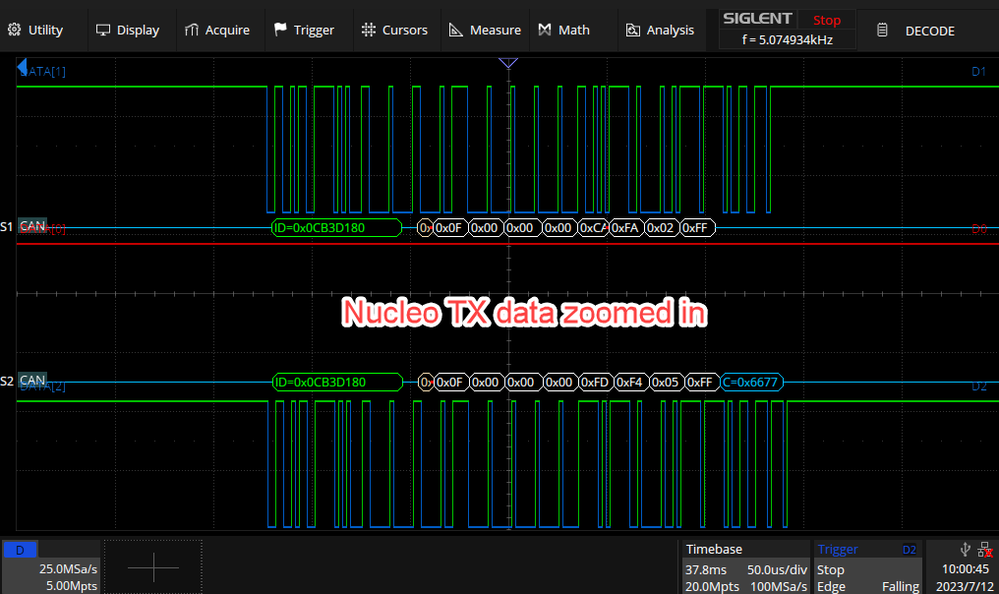Click the 50.0us/div timebase value
The width and height of the screenshot is (999, 594).
coord(777,569)
